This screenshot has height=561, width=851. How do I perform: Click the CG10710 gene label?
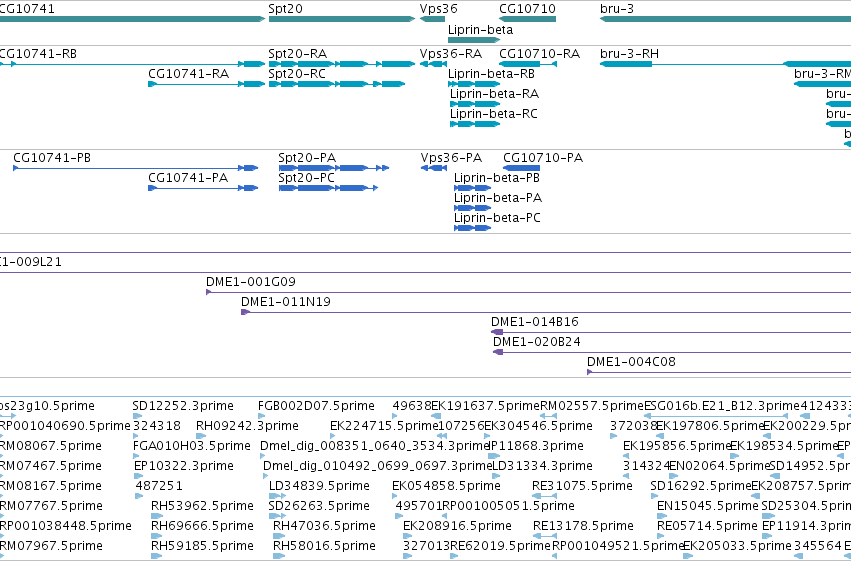(x=528, y=9)
